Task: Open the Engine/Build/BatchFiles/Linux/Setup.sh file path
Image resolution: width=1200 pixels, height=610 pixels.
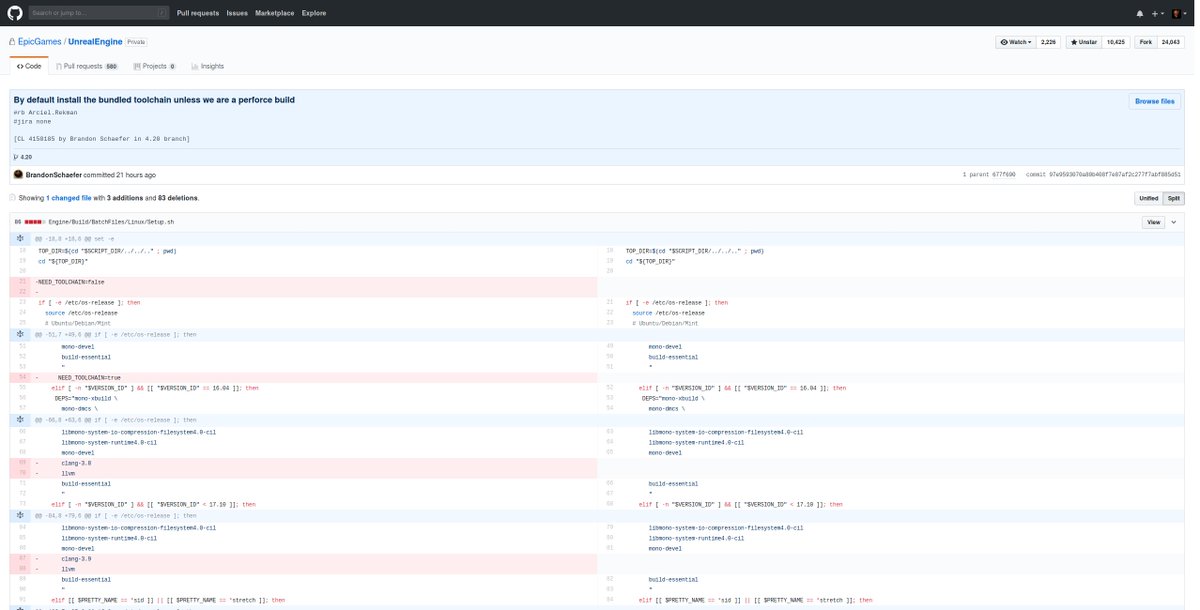Action: click(x=111, y=222)
